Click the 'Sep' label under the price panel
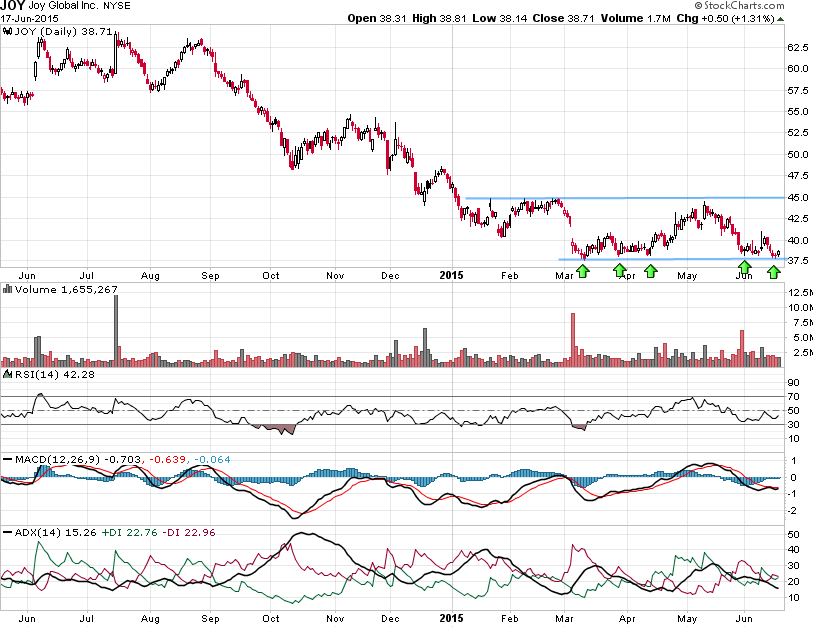813x627 pixels. [210, 276]
